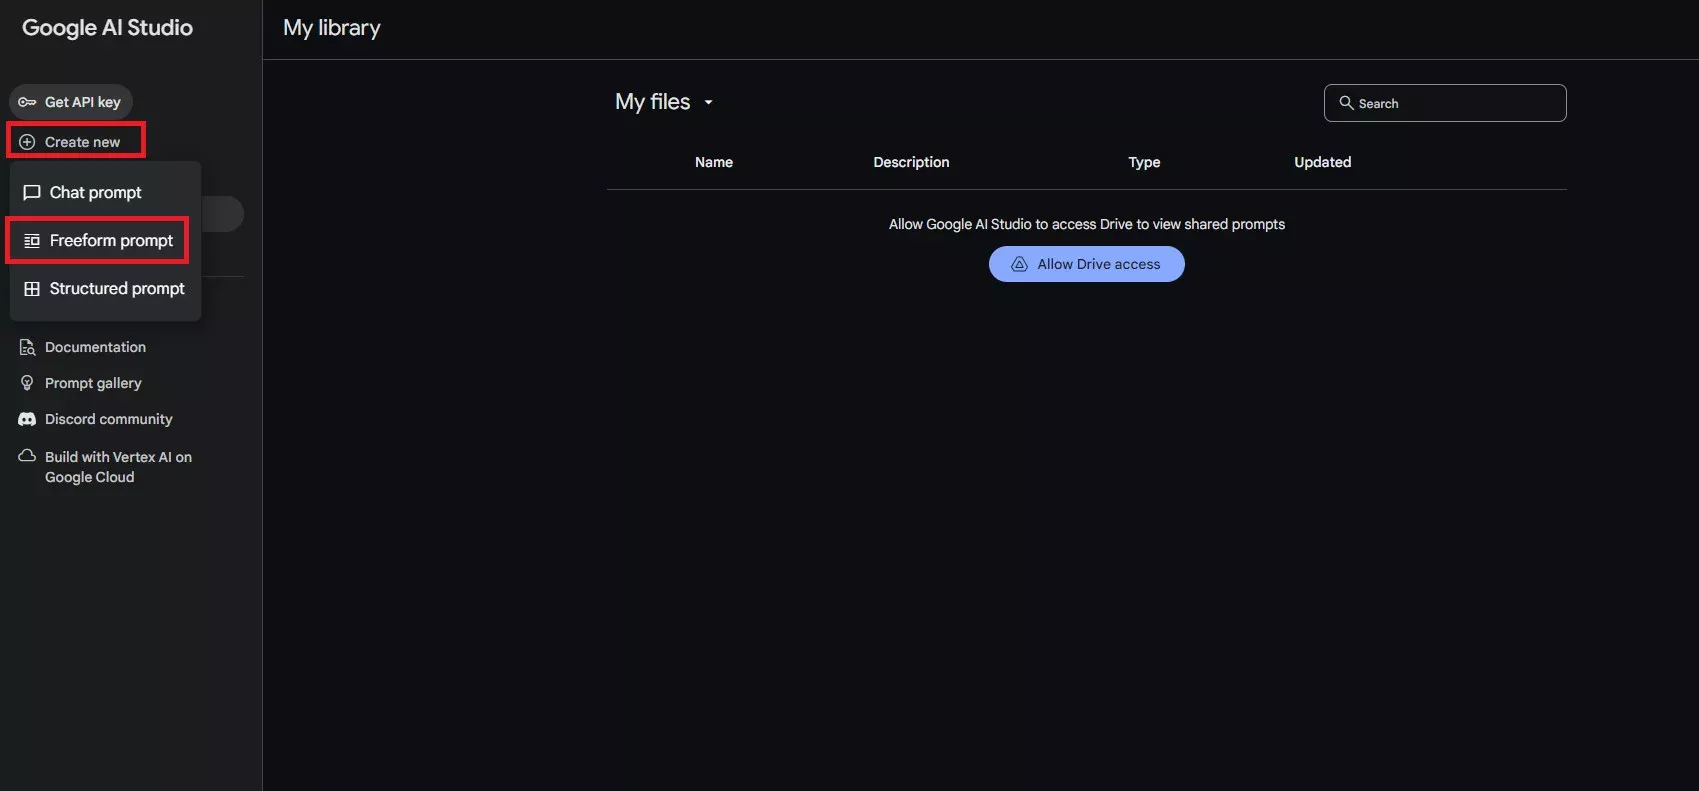The height and width of the screenshot is (791, 1699).
Task: Click the Chat prompt speech bubble icon
Action: pos(32,192)
